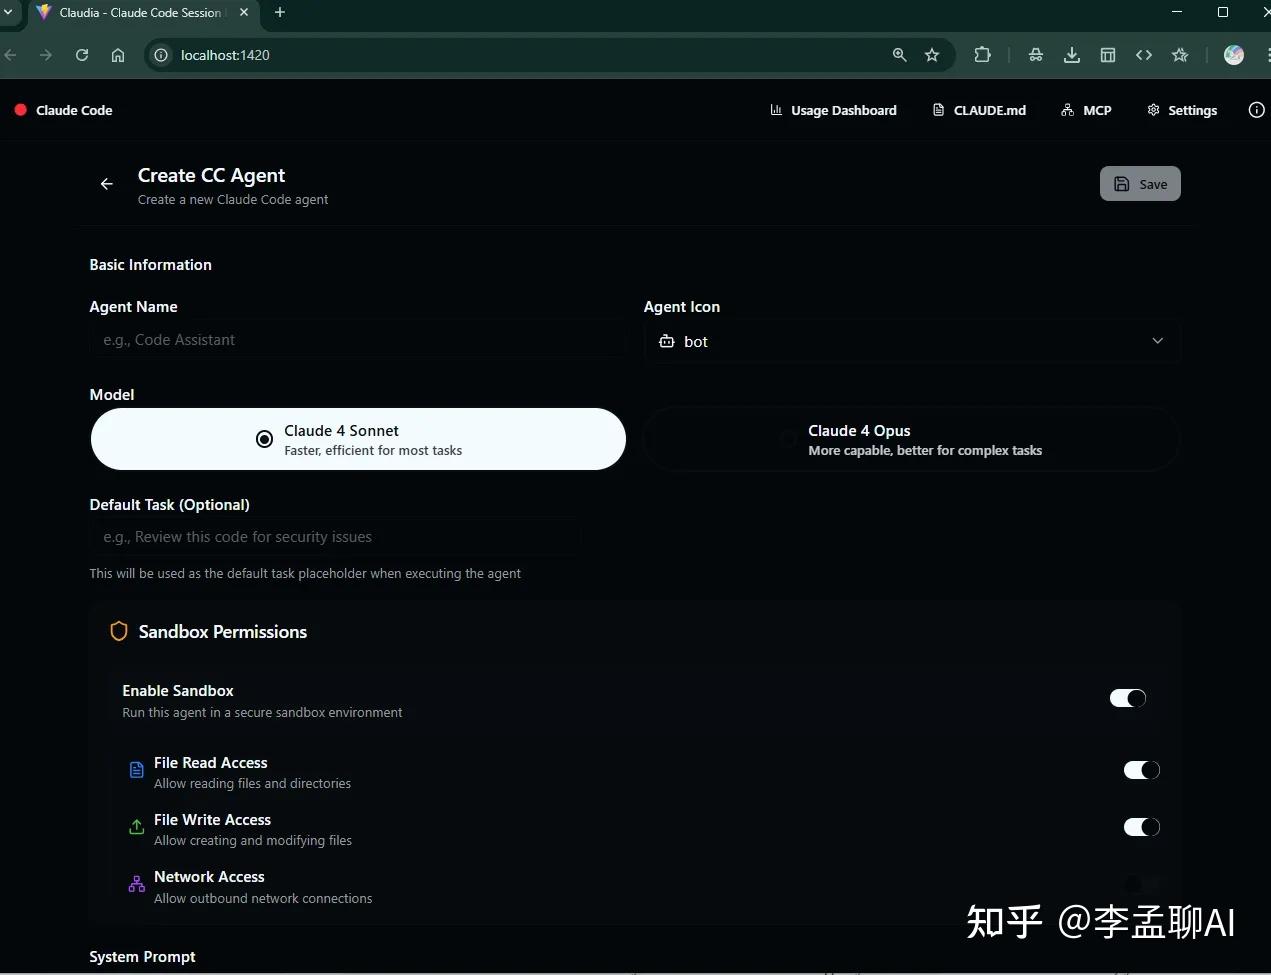Turn off the File Read Access toggle
Viewport: 1271px width, 975px height.
(x=1141, y=770)
